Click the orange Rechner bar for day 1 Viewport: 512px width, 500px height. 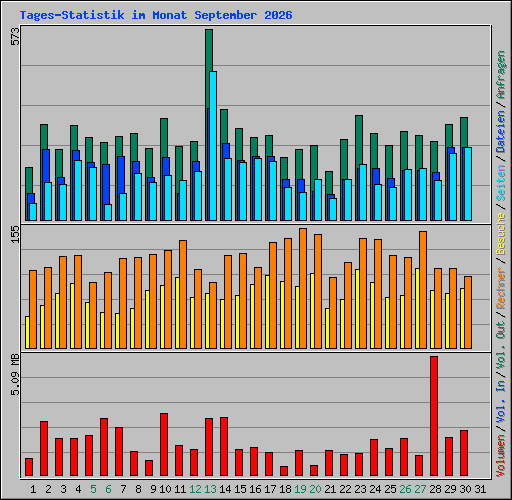[33, 309]
